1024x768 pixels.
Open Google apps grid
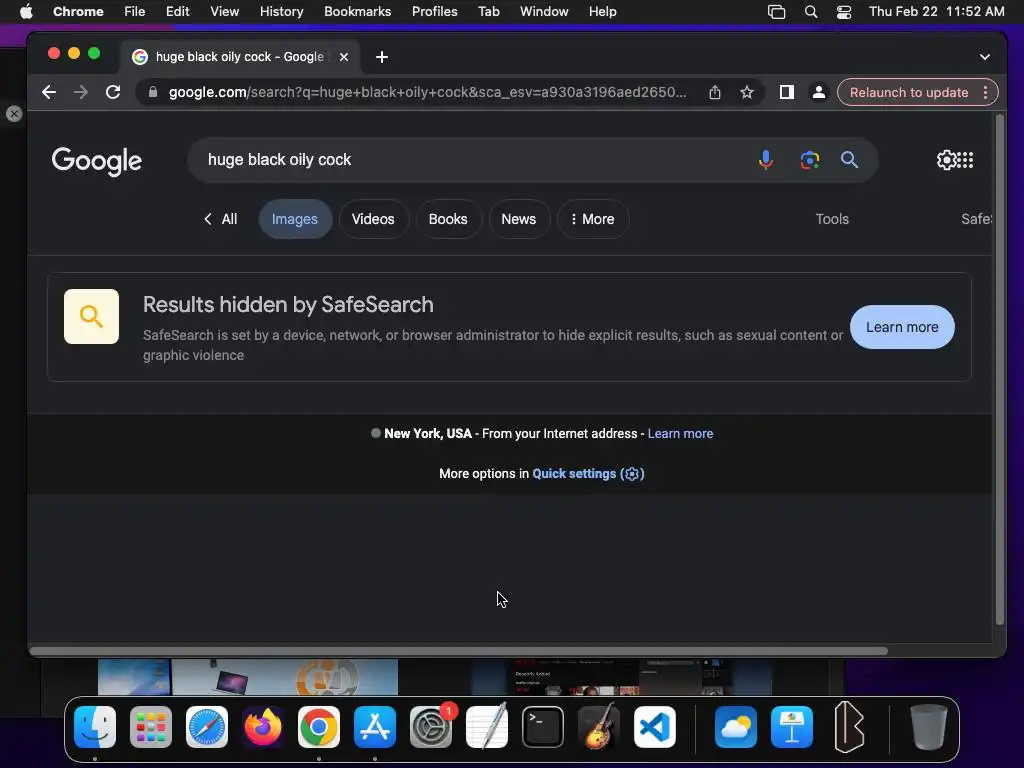click(x=965, y=159)
